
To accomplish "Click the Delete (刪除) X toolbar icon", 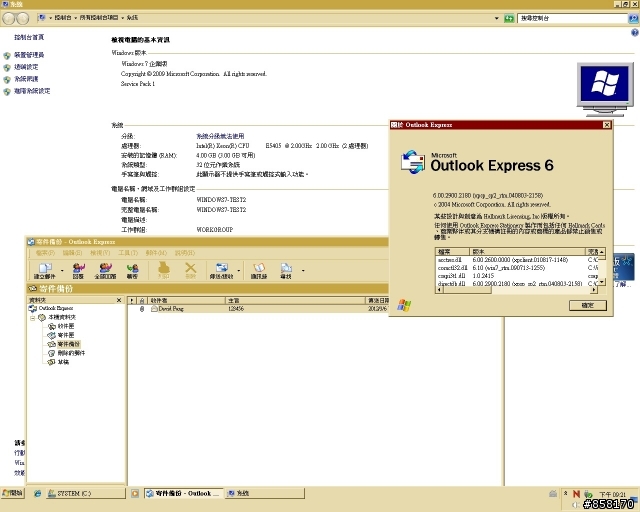I will click(x=191, y=270).
